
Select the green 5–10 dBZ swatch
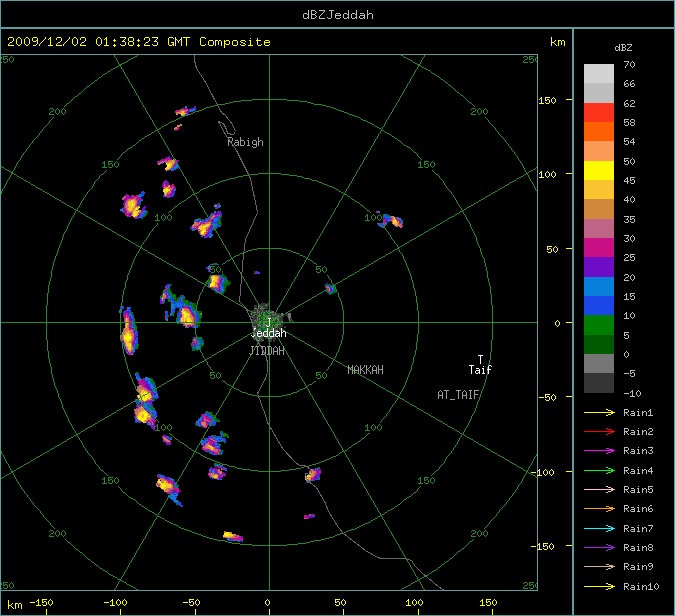click(x=599, y=325)
